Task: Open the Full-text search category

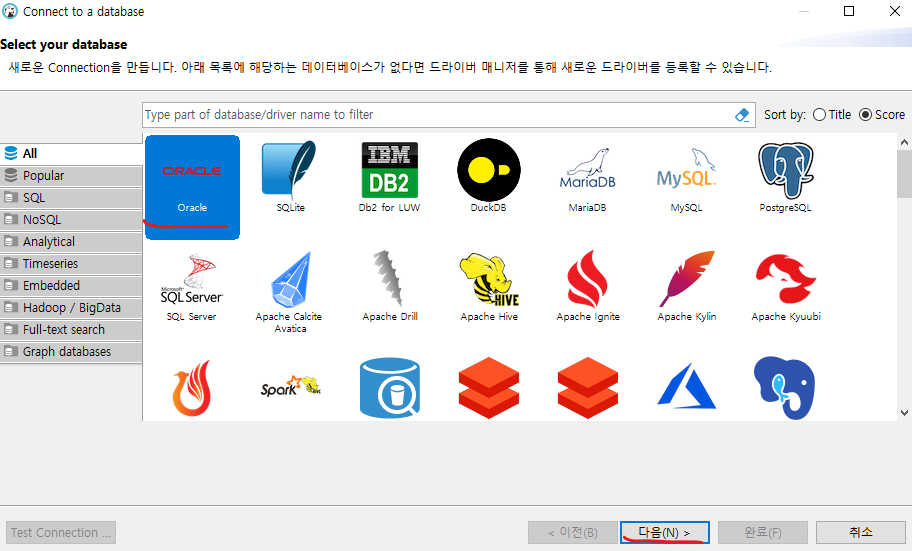Action: pyautogui.click(x=71, y=330)
